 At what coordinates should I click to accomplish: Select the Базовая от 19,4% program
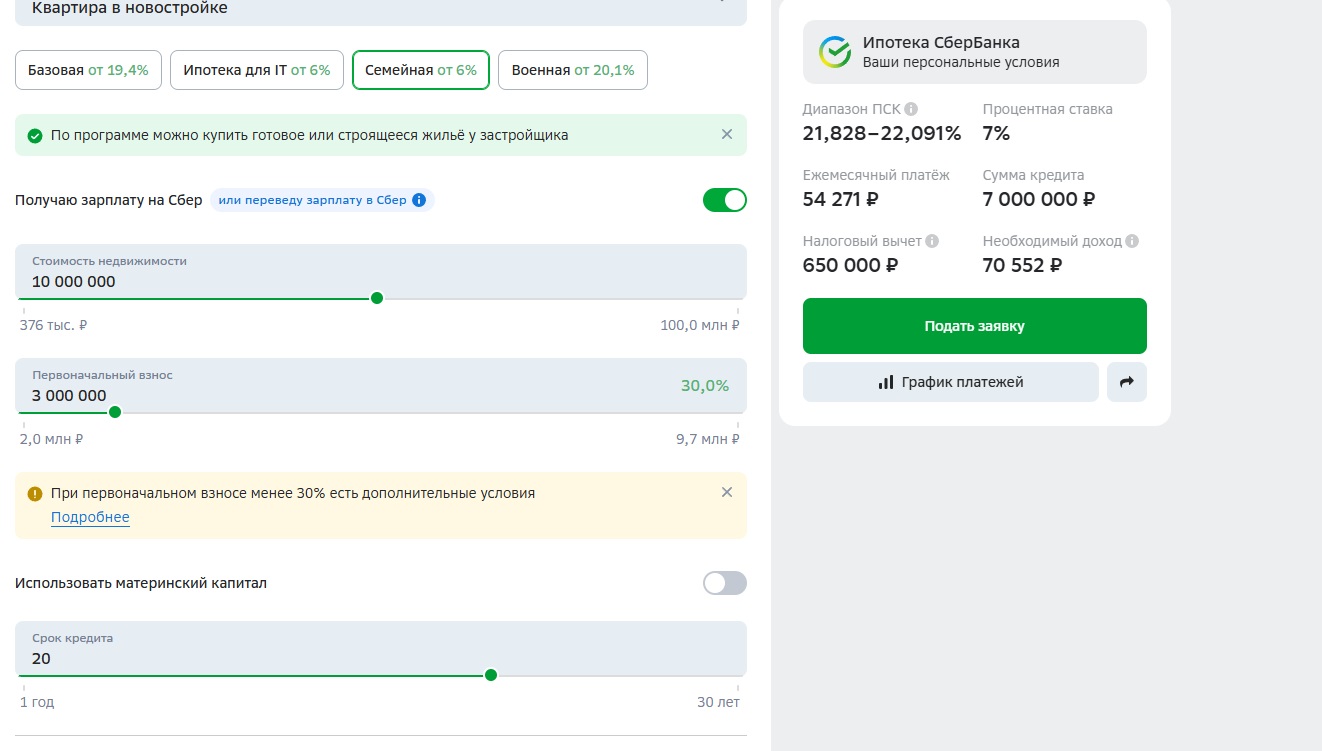pos(88,70)
